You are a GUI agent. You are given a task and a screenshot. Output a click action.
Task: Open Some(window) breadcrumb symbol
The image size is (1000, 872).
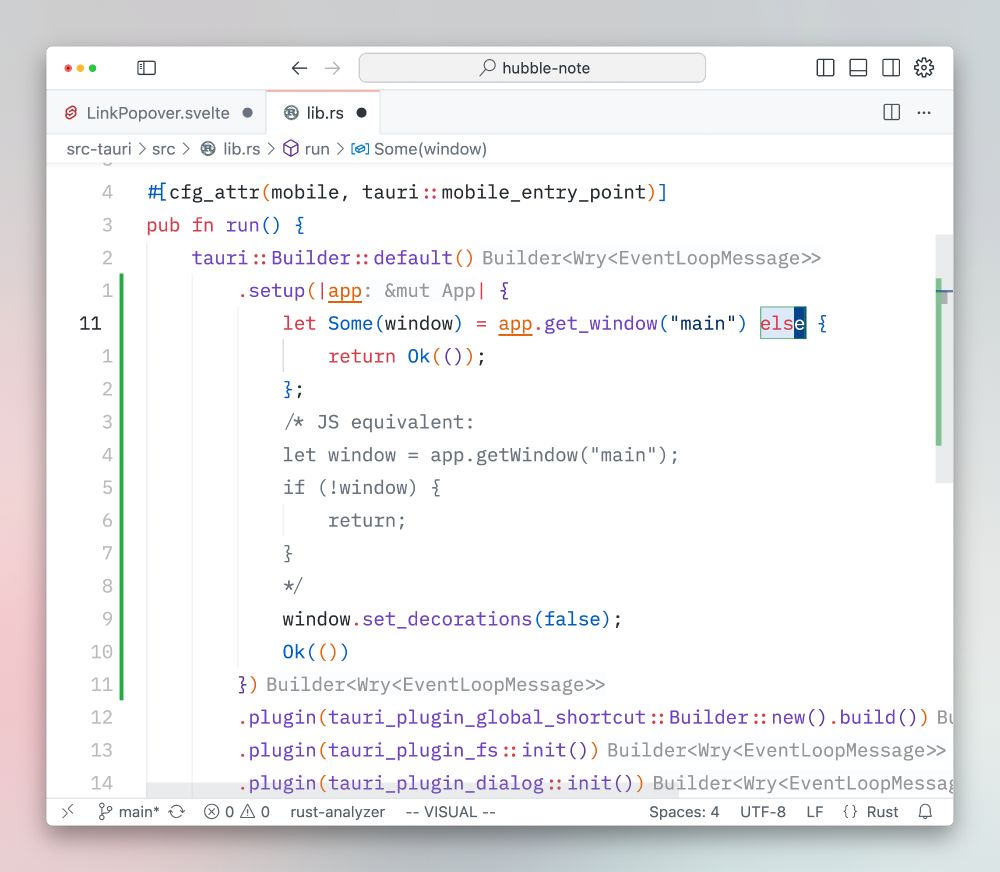pyautogui.click(x=419, y=149)
